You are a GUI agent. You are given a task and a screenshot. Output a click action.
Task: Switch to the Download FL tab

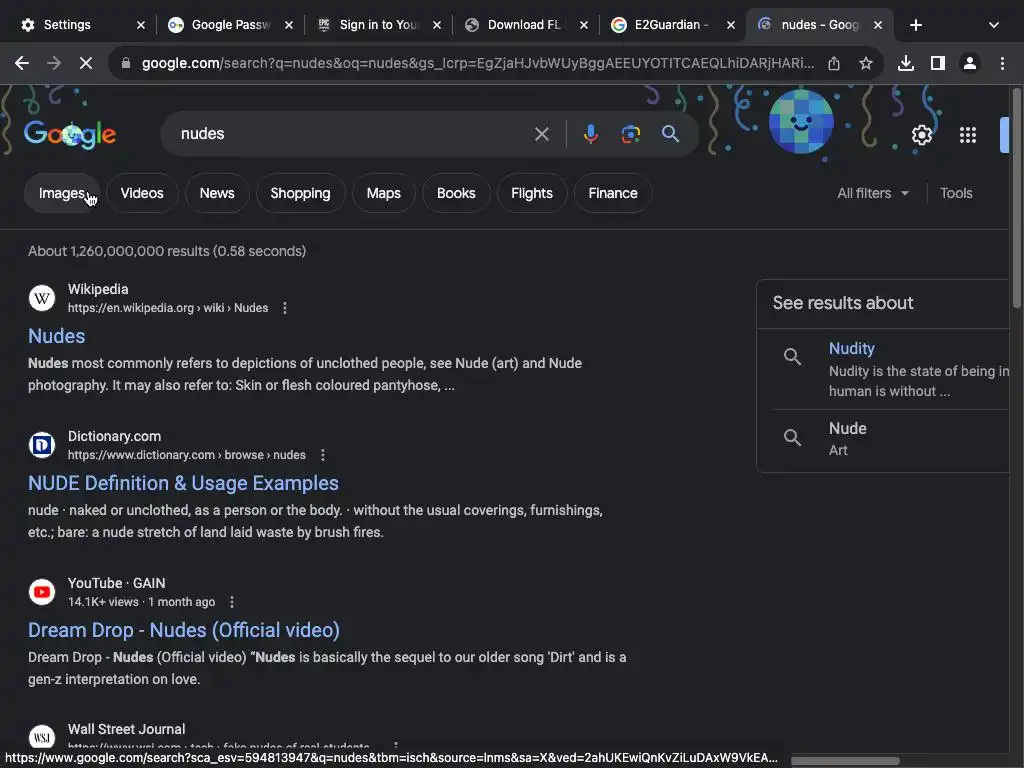click(524, 25)
